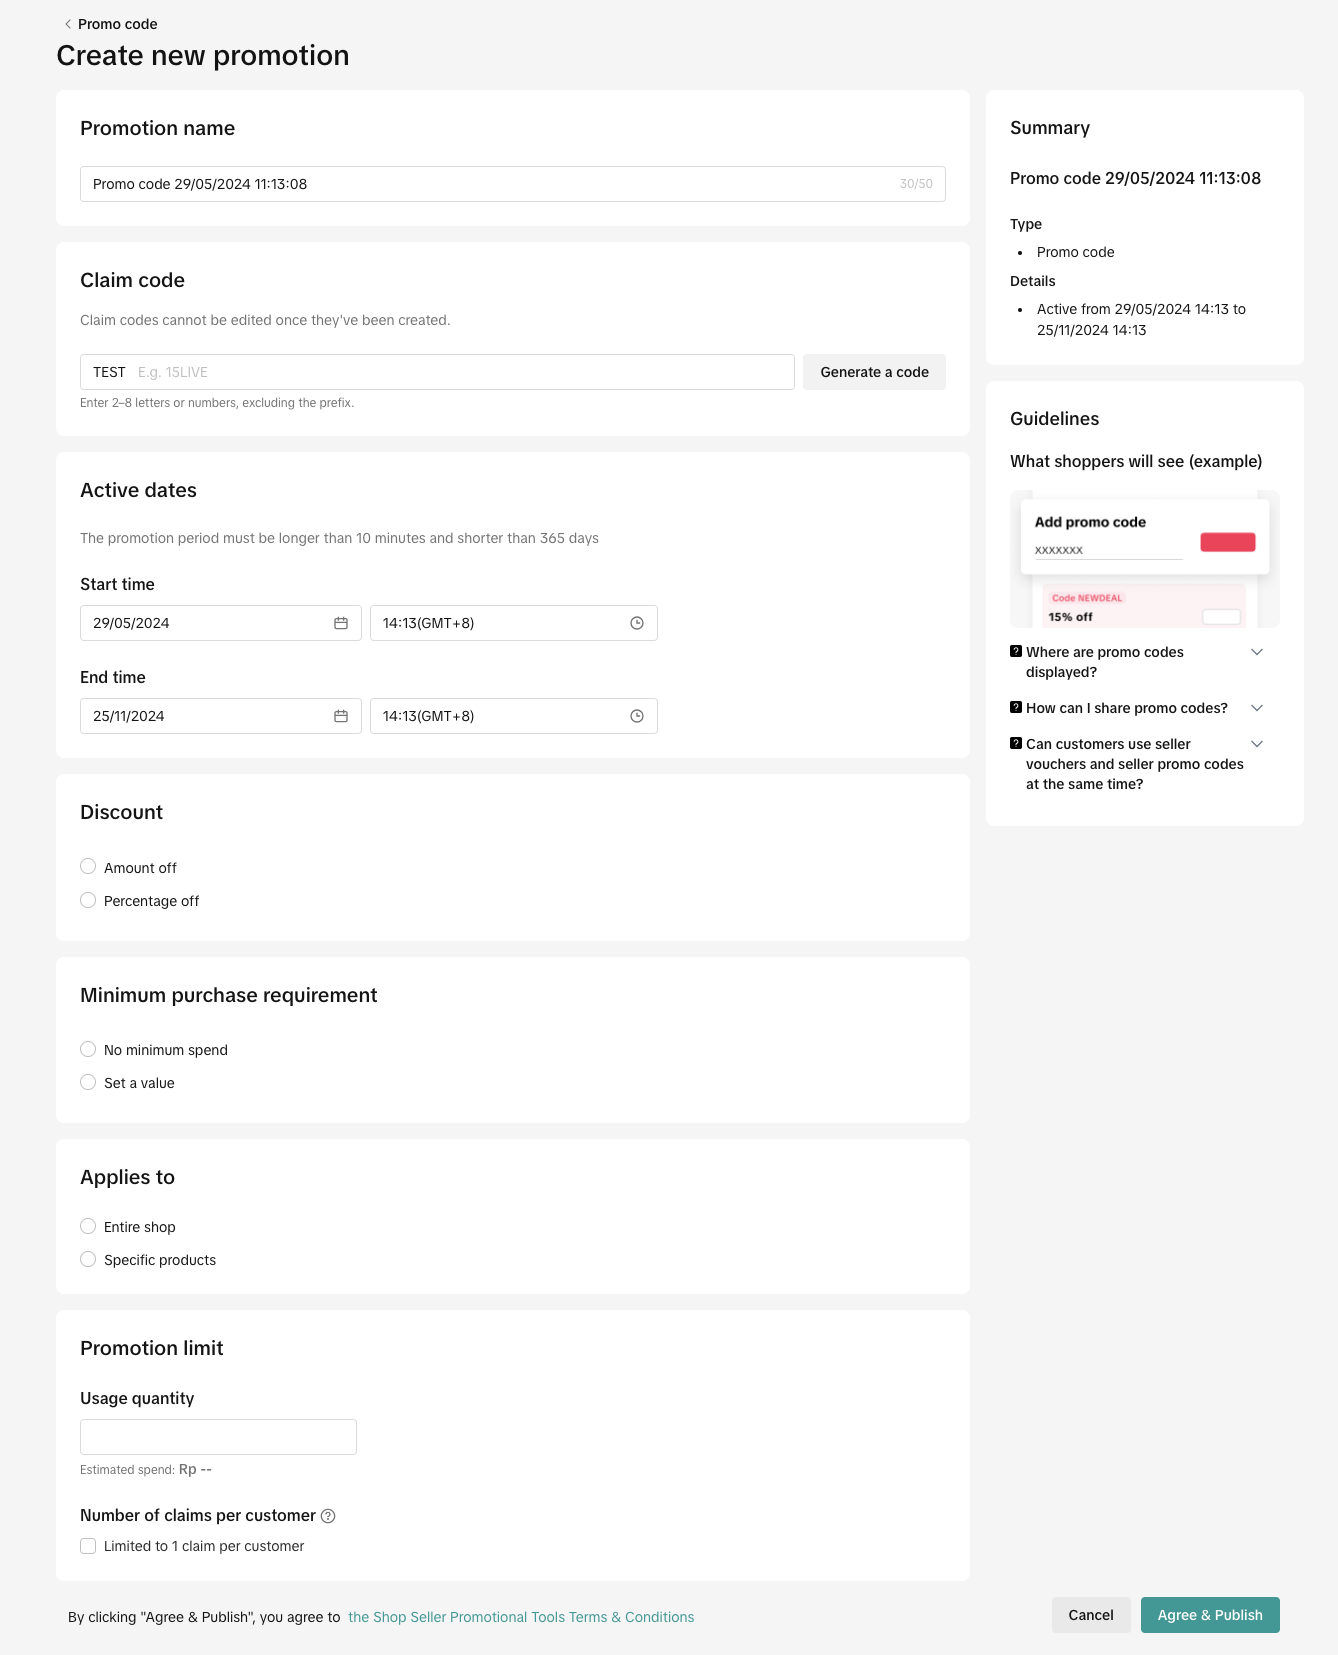Open the start date calendar icon
1338x1655 pixels.
tap(341, 623)
